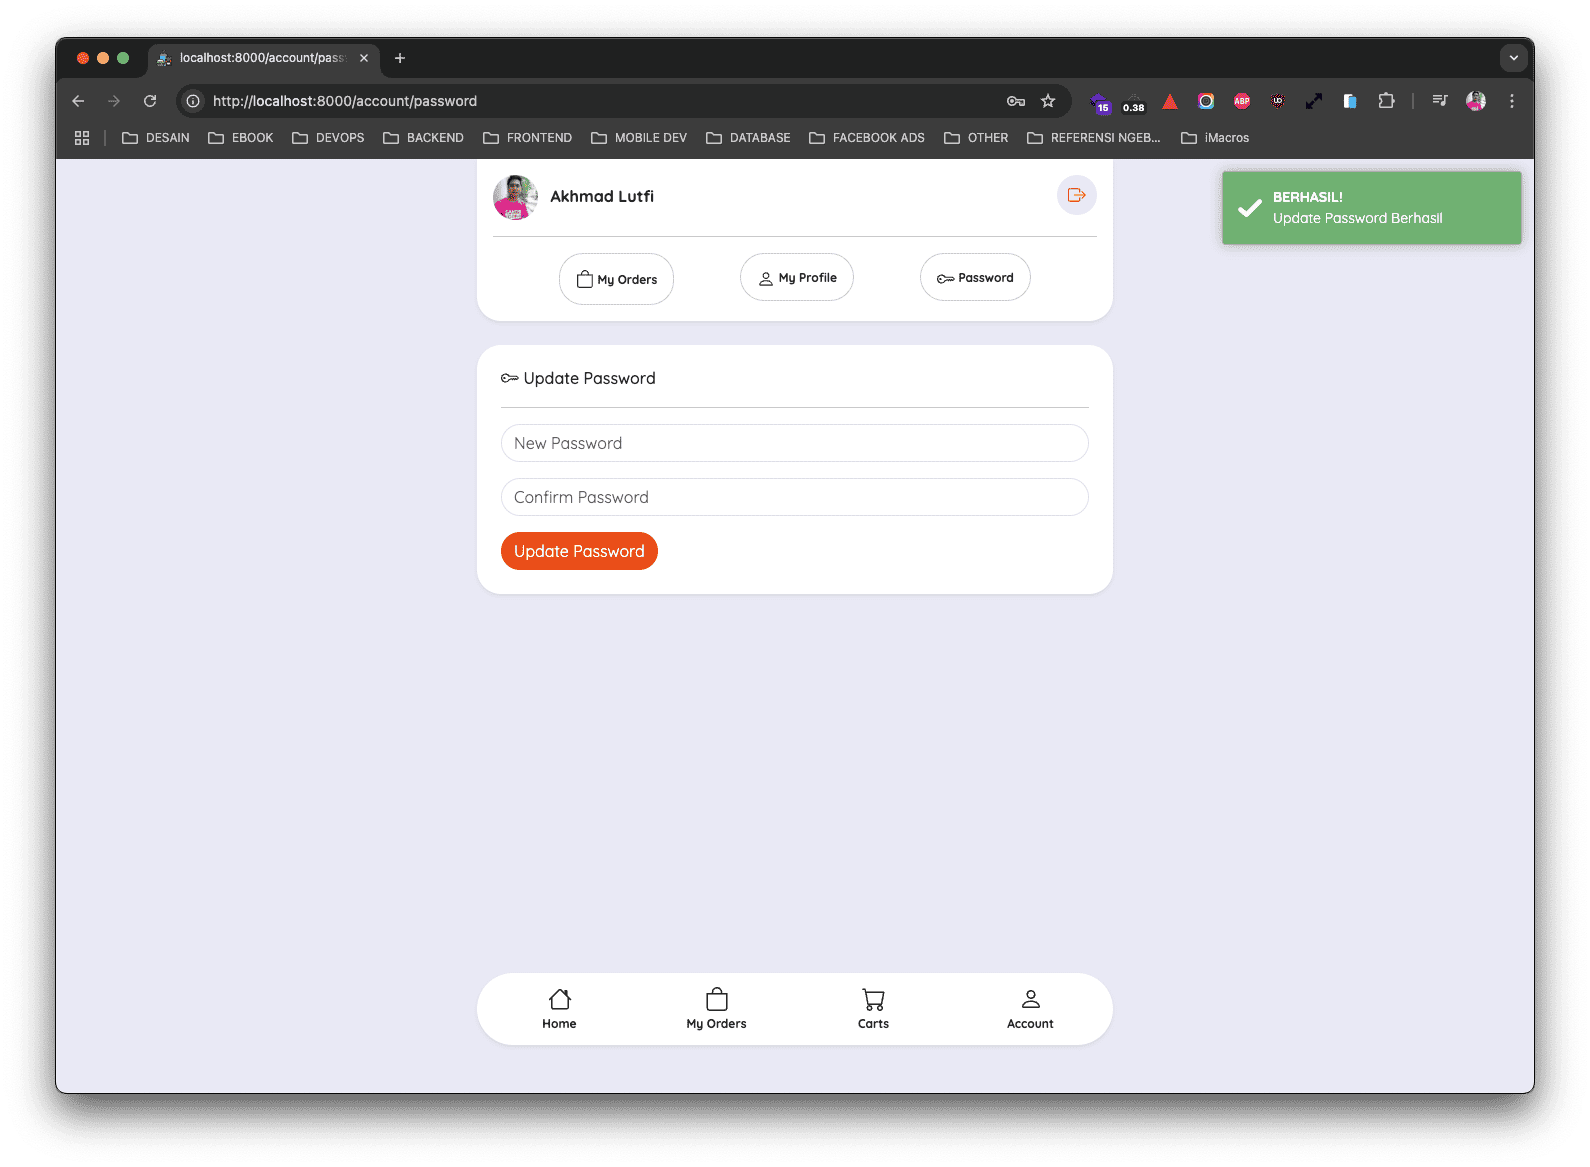Open My Orders in bottom navigation bar
Screen dimensions: 1590x1167
[x=716, y=1008]
